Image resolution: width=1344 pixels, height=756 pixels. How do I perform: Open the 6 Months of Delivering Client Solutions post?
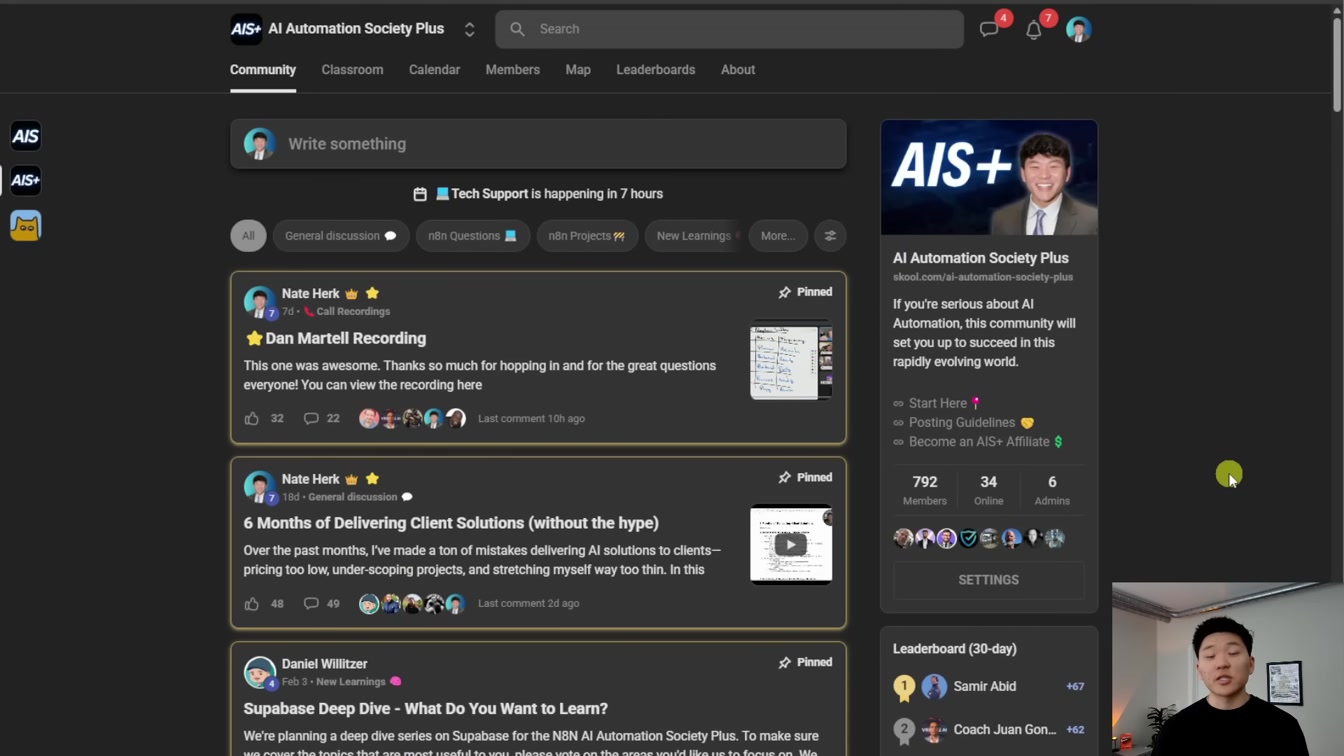(x=451, y=523)
